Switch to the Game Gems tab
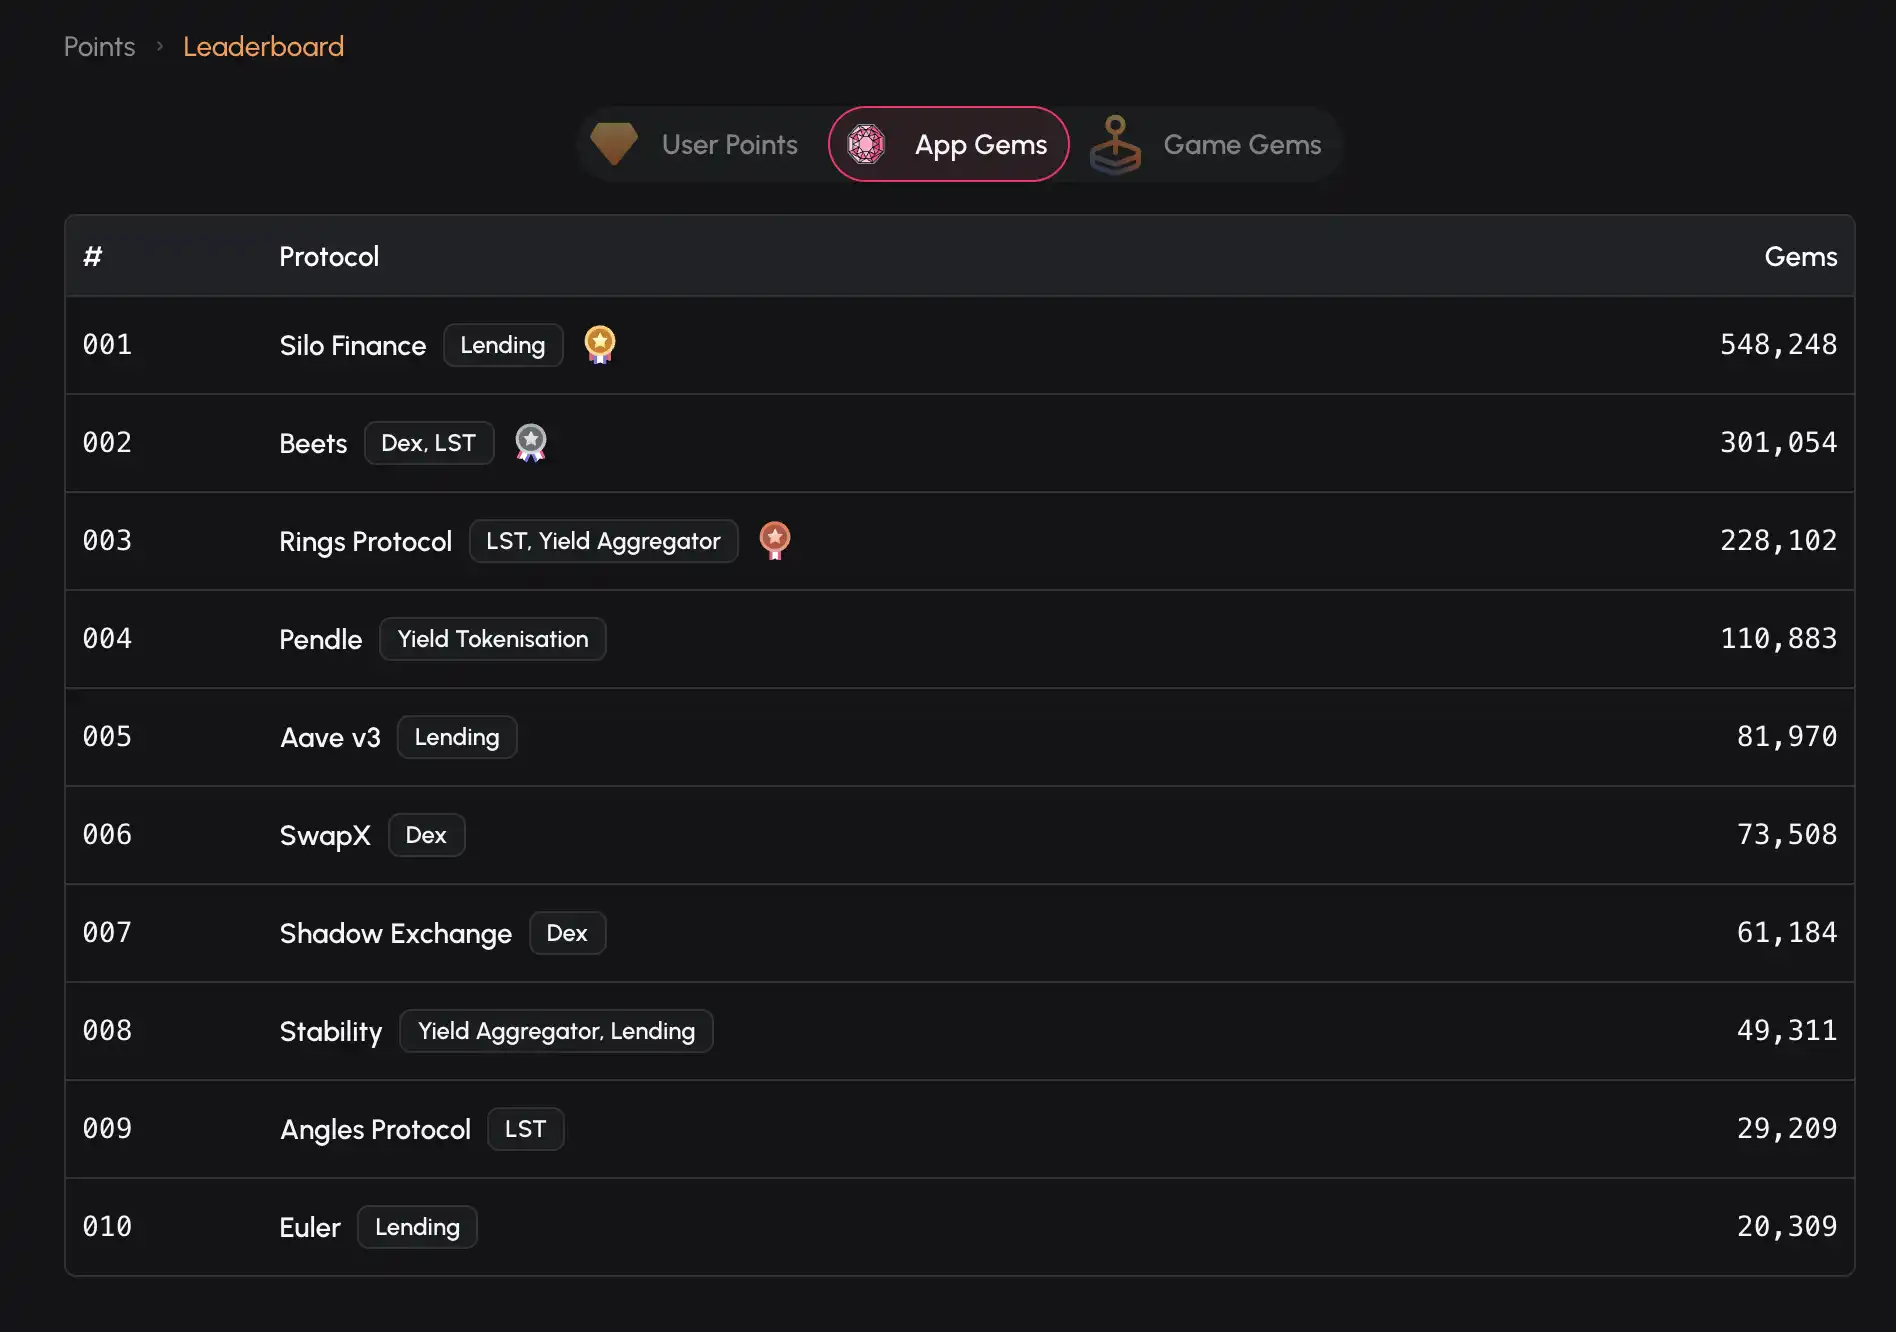This screenshot has height=1332, width=1896. [x=1241, y=145]
